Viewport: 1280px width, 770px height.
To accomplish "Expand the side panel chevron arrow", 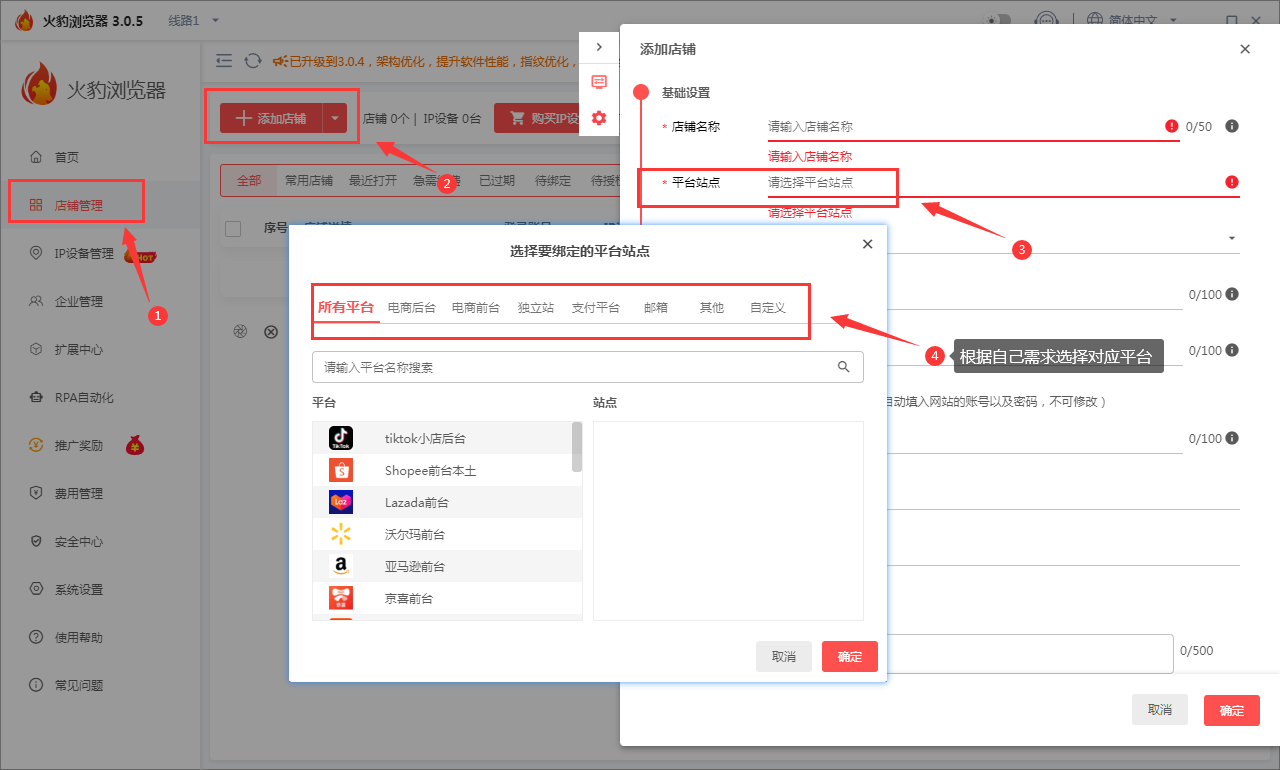I will click(599, 47).
